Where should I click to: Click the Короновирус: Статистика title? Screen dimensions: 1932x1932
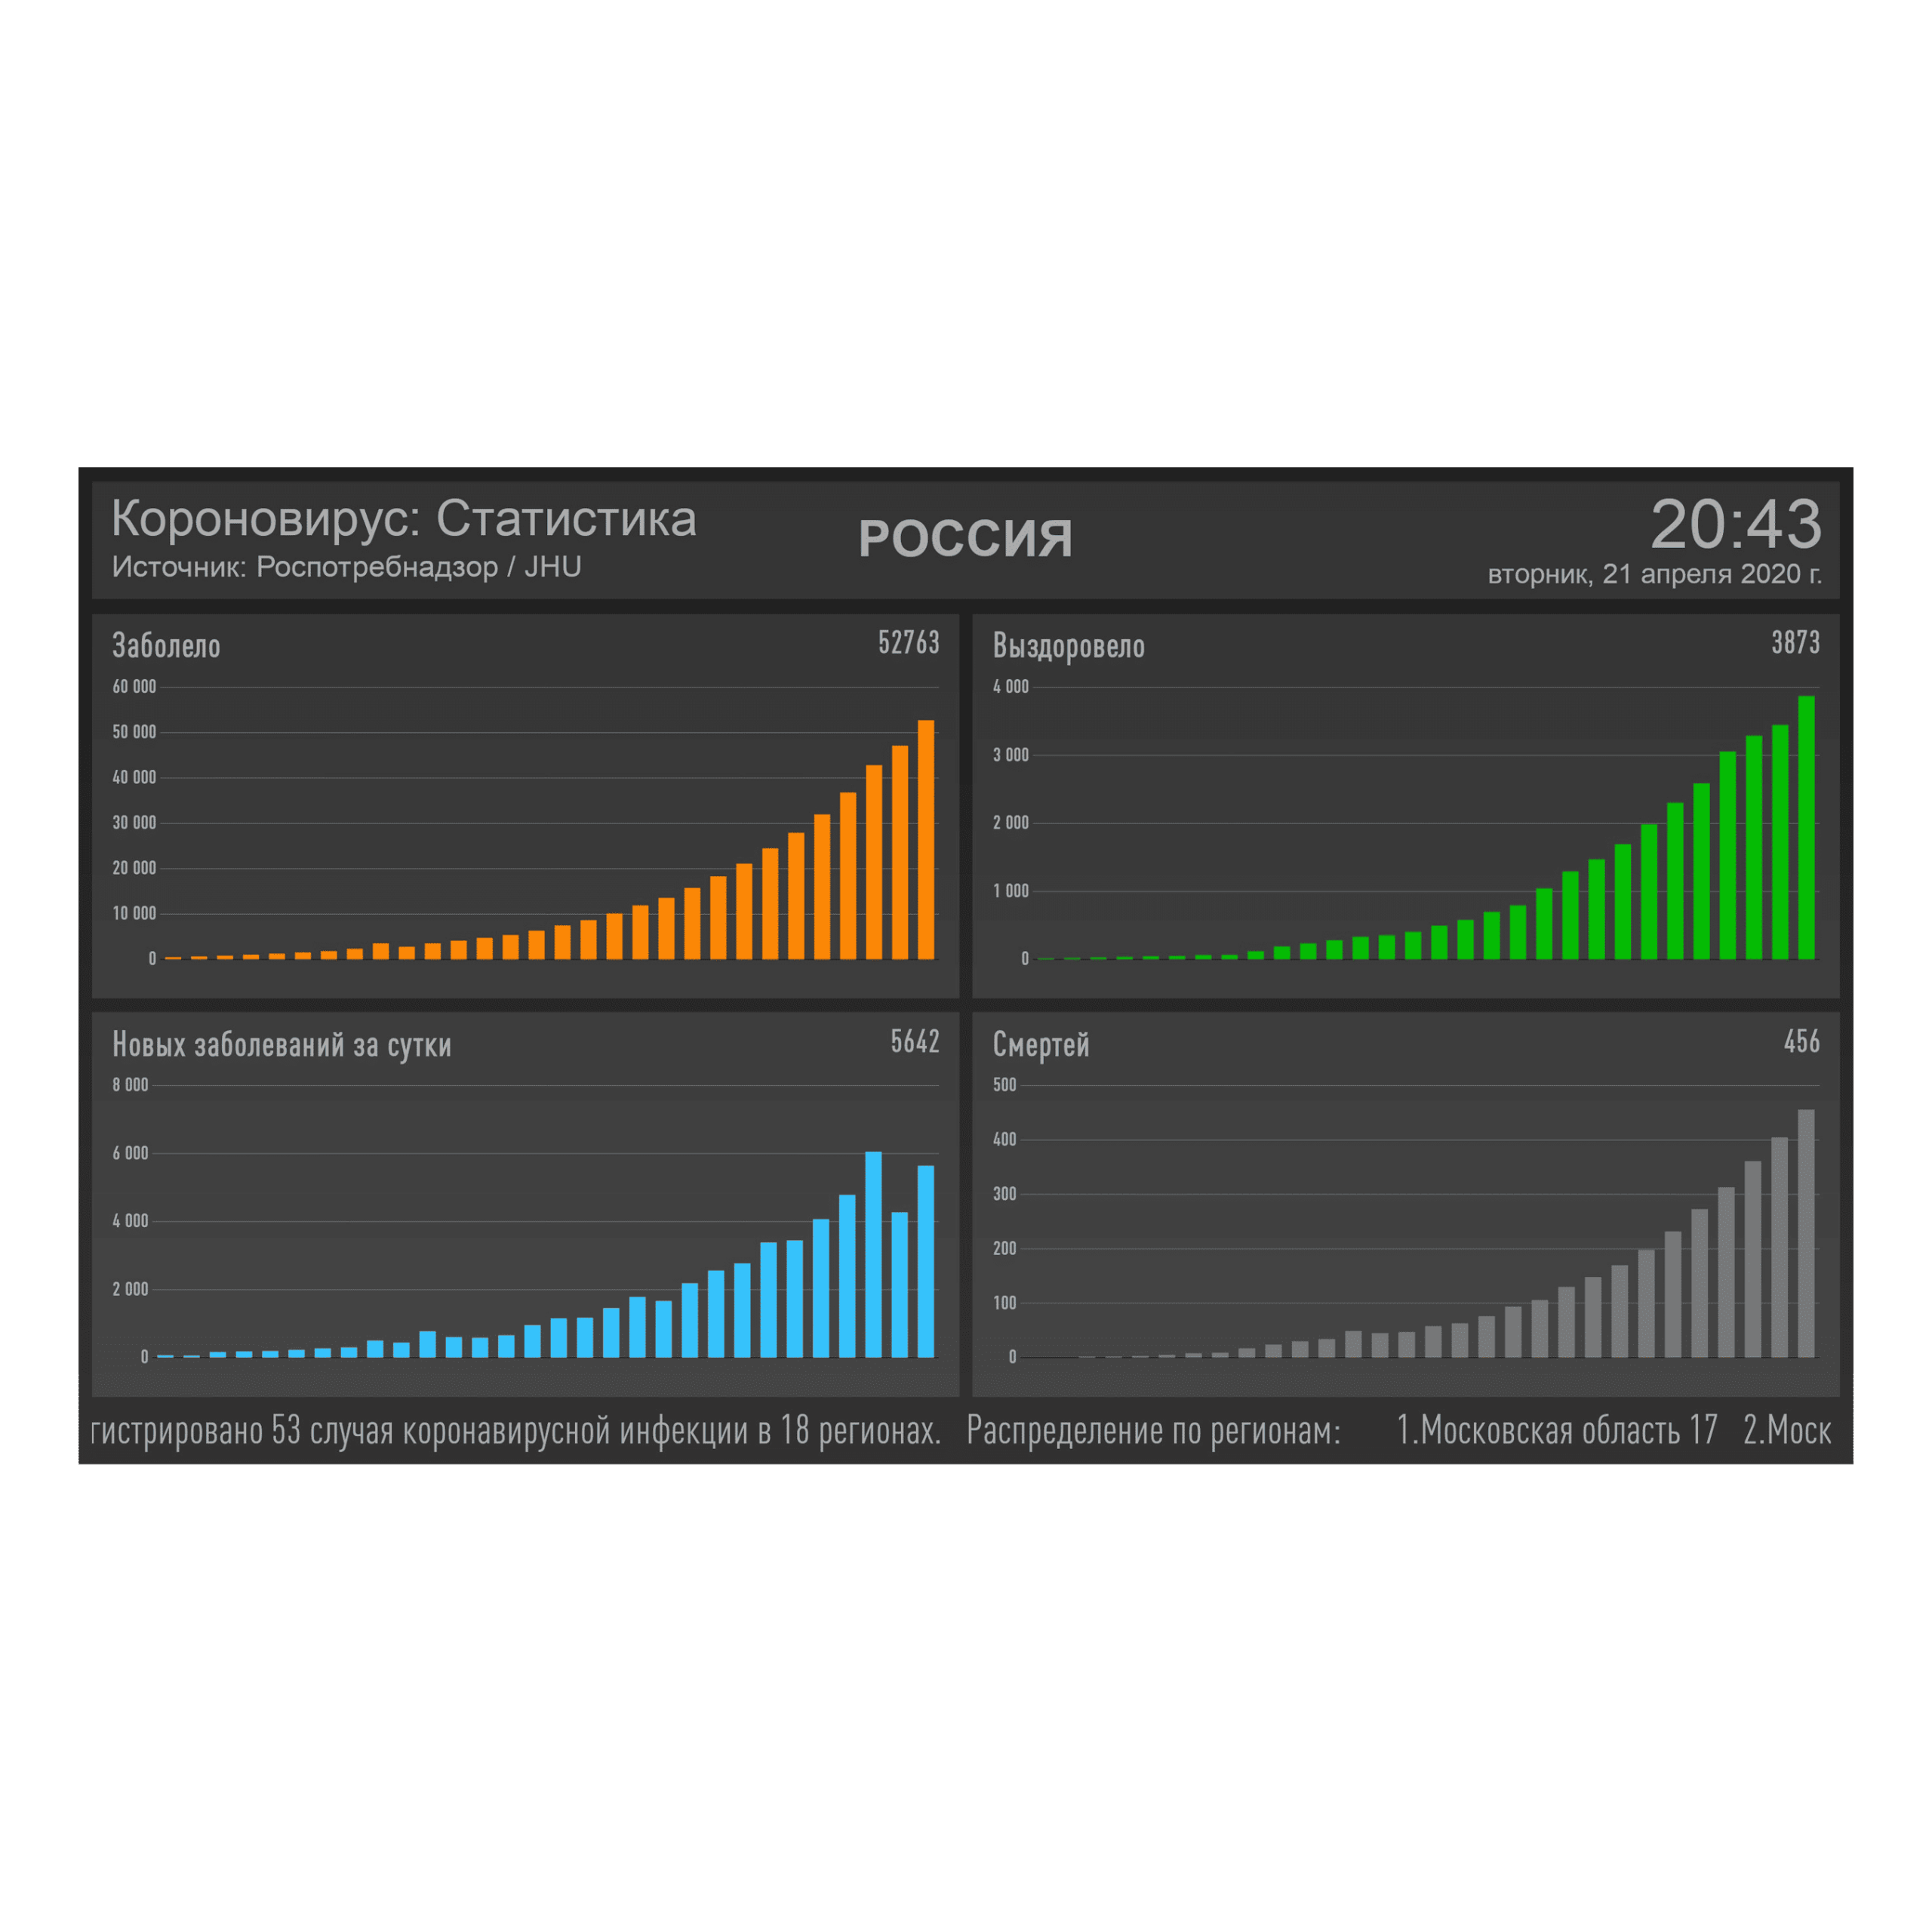(x=403, y=519)
